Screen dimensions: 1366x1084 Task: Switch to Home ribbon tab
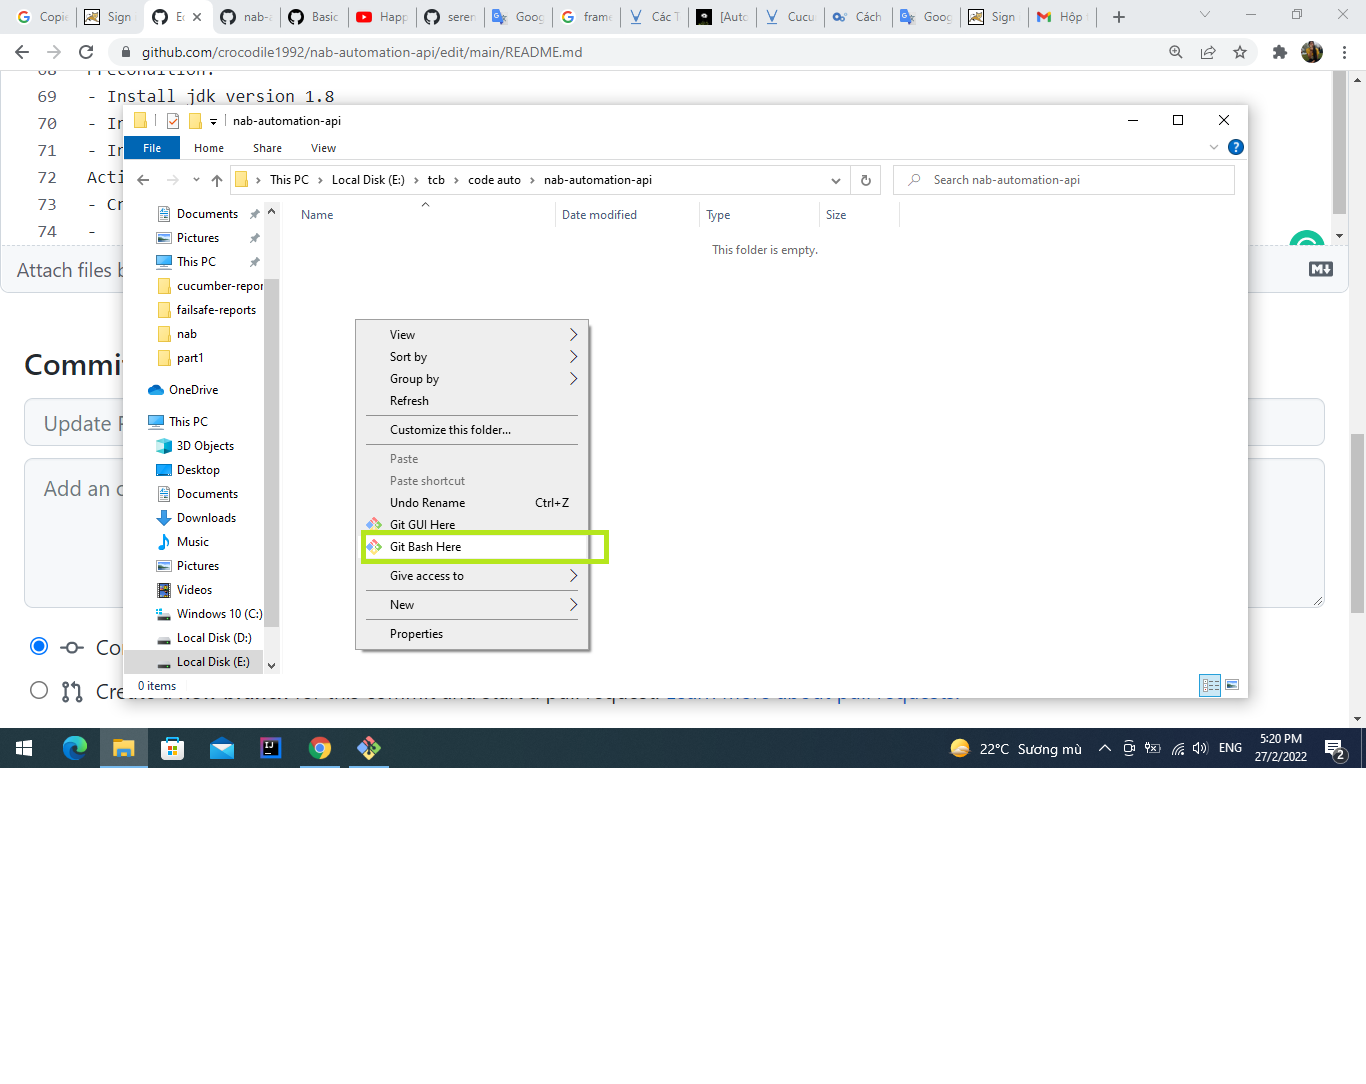coord(209,148)
